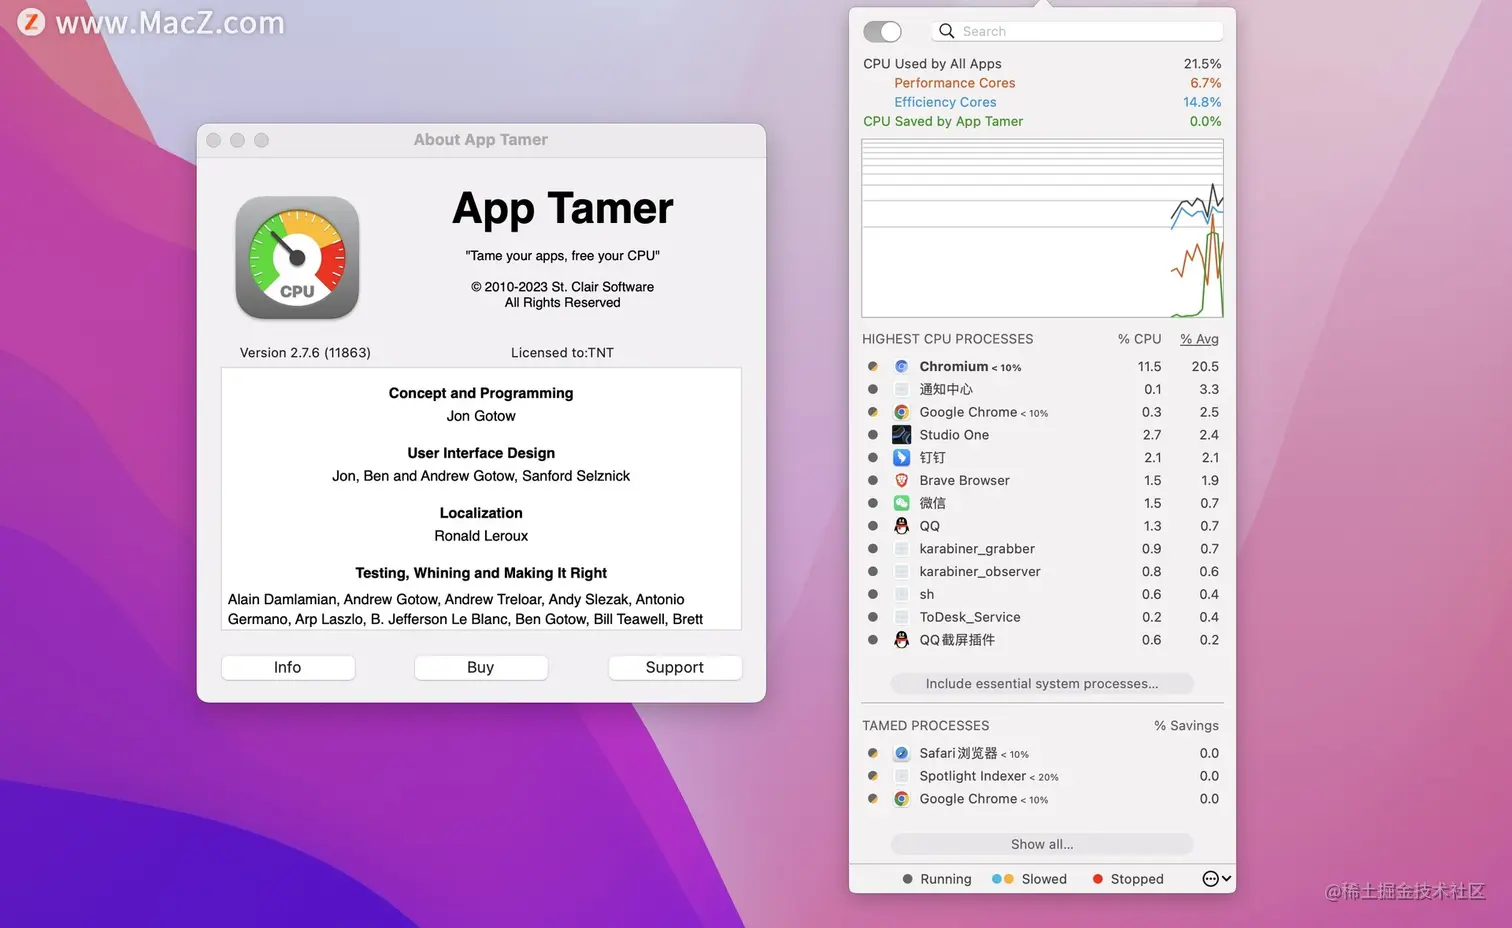Click the Licensed to:TNT text
This screenshot has height=928, width=1512.
562,353
